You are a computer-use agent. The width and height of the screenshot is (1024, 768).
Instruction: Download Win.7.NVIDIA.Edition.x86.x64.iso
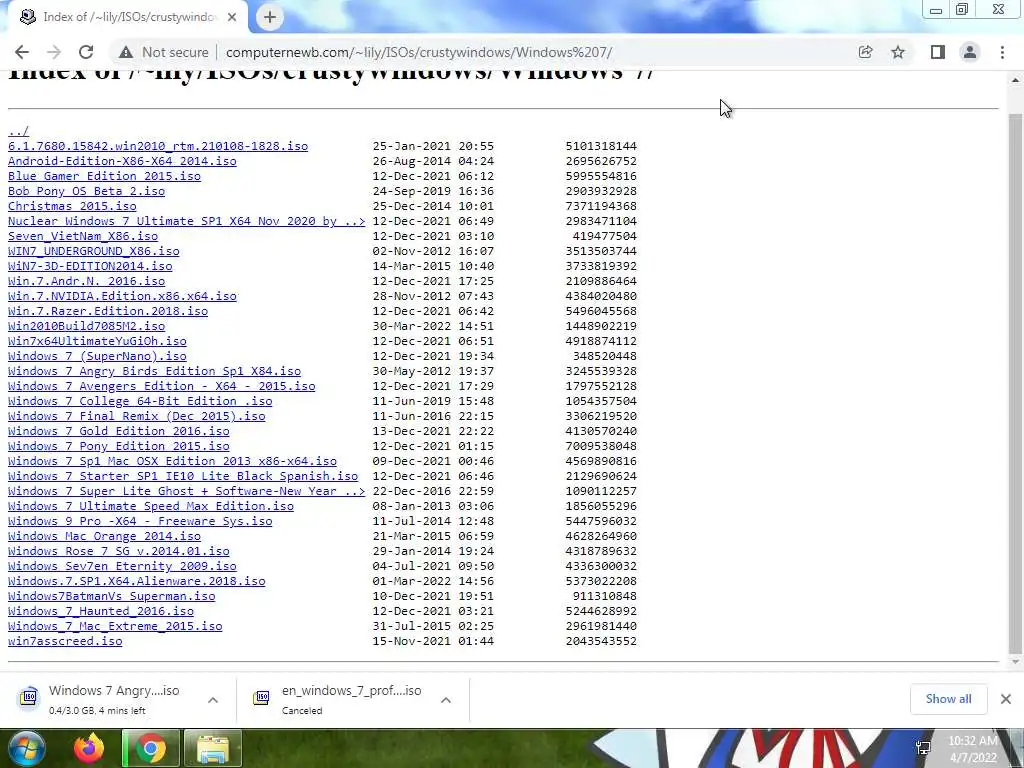[122, 296]
